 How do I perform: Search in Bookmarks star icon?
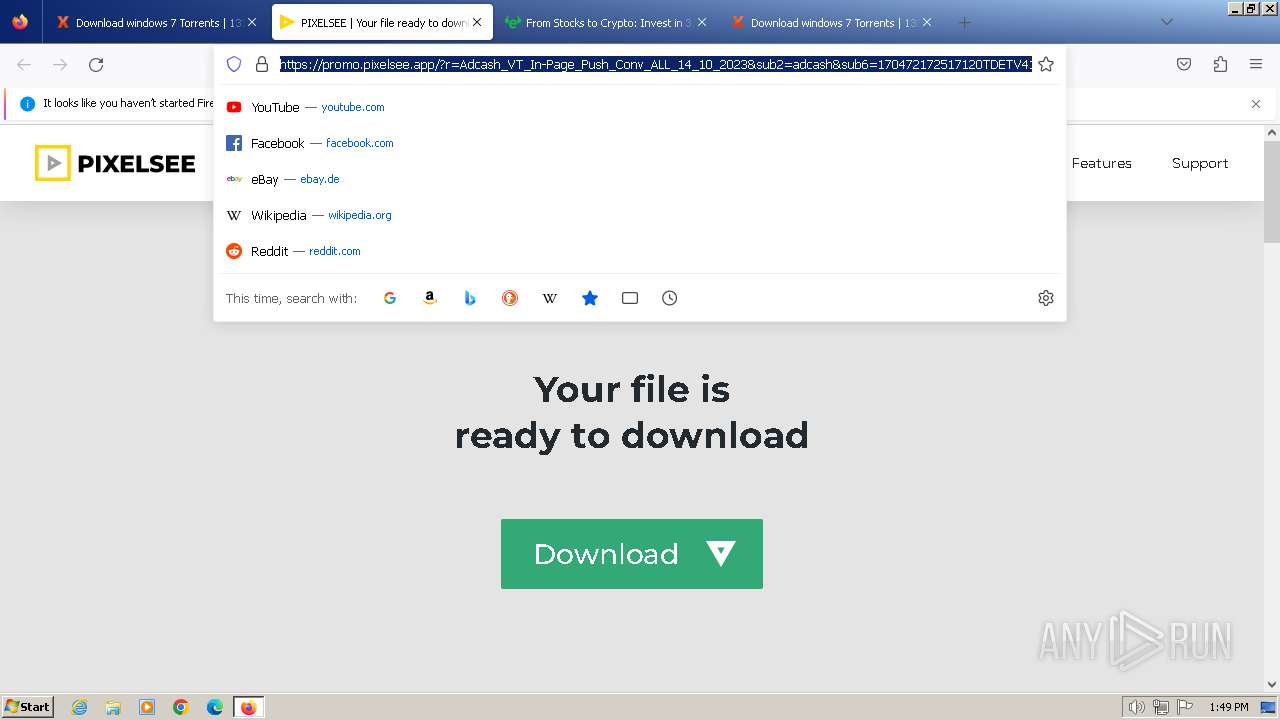point(590,298)
